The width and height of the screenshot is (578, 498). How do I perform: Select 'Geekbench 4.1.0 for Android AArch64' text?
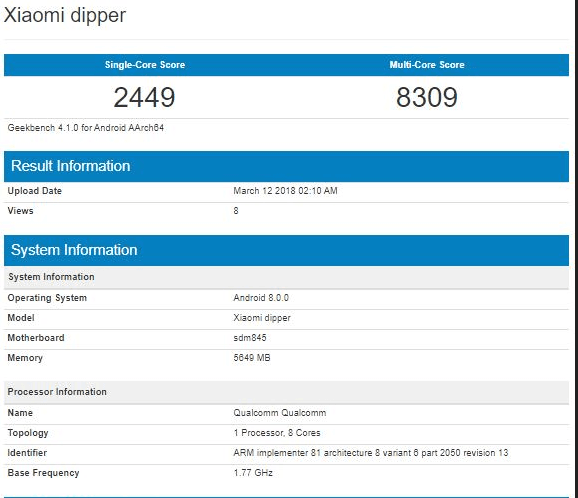pos(86,128)
